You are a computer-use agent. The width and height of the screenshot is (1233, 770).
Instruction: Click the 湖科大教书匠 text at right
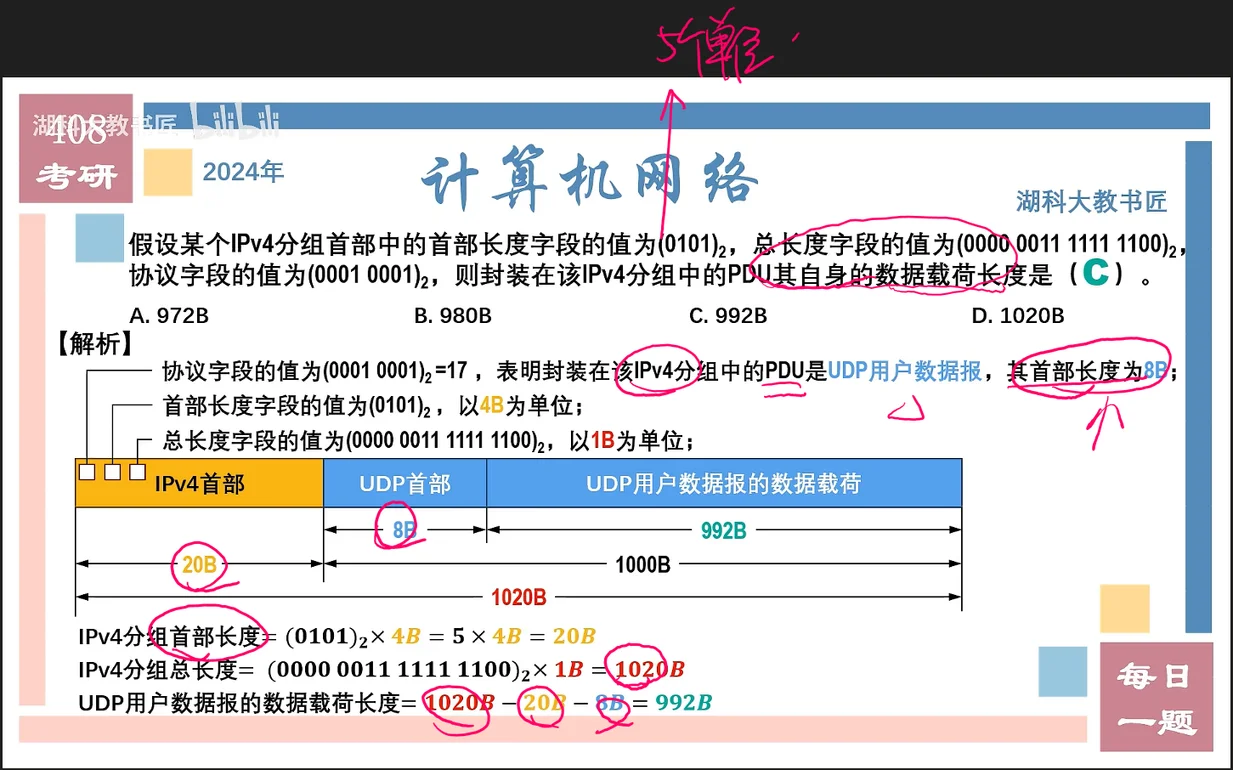pos(1091,202)
